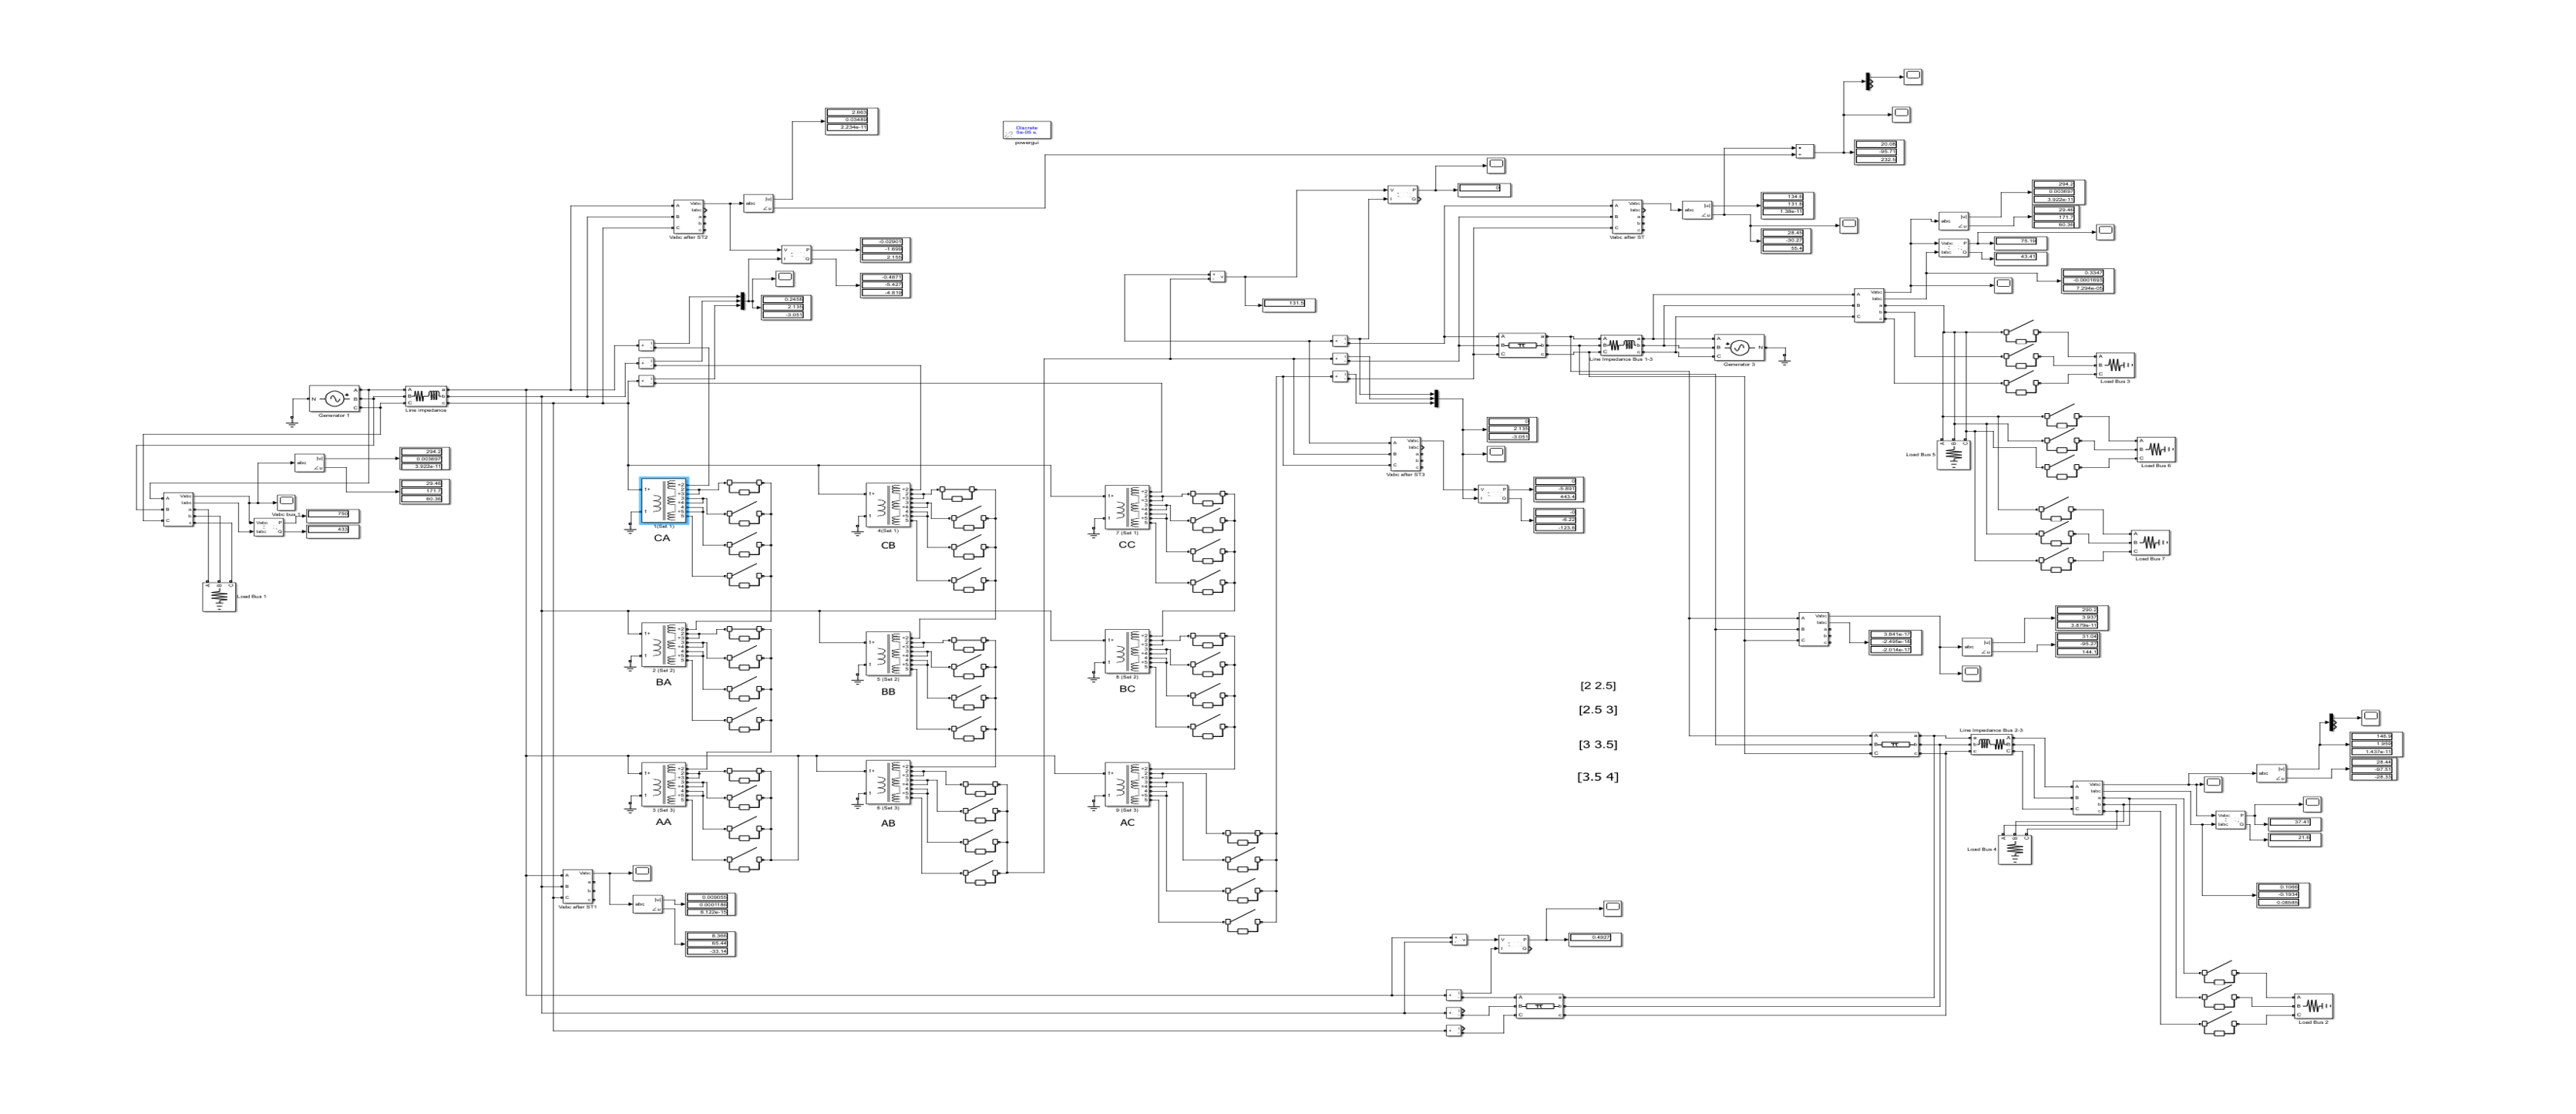This screenshot has height=1114, width=2576.
Task: Select the Vabc after ST1 measurement block
Action: pyautogui.click(x=577, y=886)
